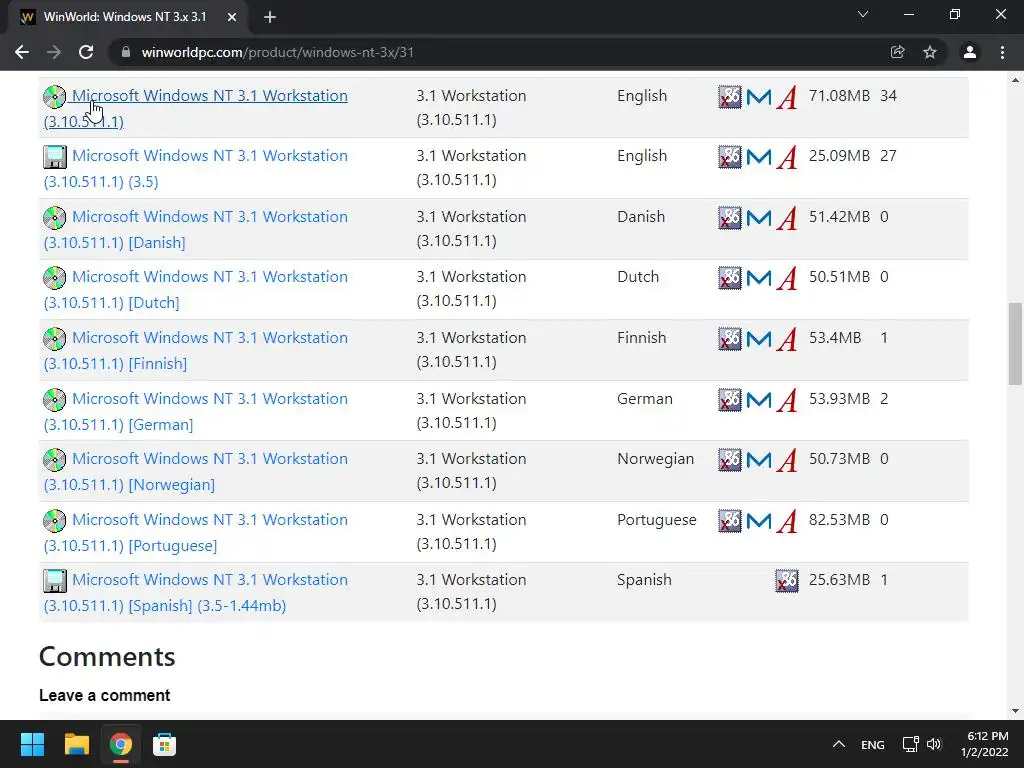This screenshot has height=768, width=1024.
Task: Click the network icon in system tray
Action: tap(910, 744)
